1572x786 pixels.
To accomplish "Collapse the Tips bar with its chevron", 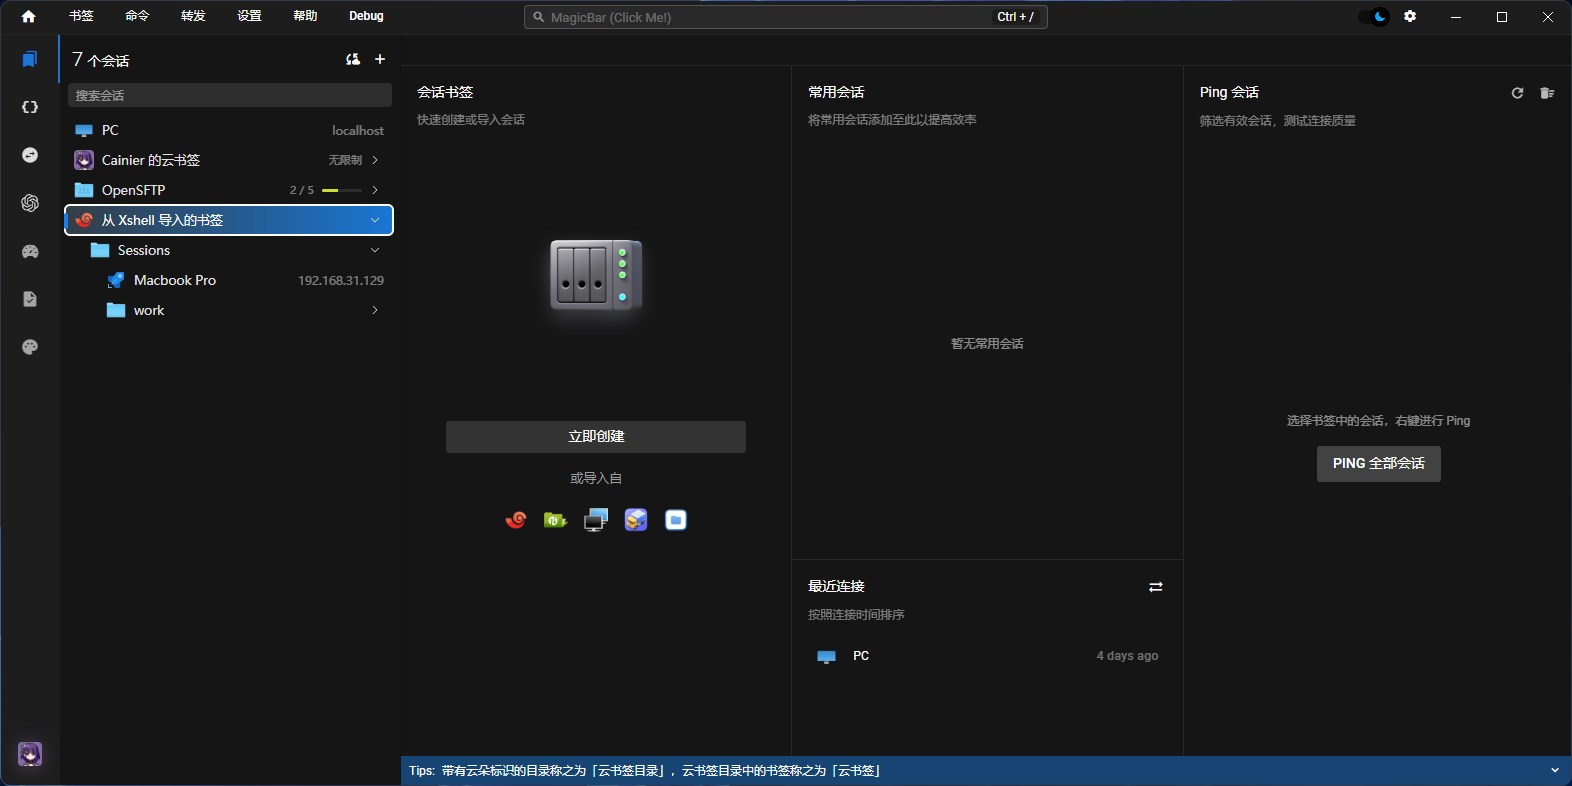I will tap(1555, 771).
